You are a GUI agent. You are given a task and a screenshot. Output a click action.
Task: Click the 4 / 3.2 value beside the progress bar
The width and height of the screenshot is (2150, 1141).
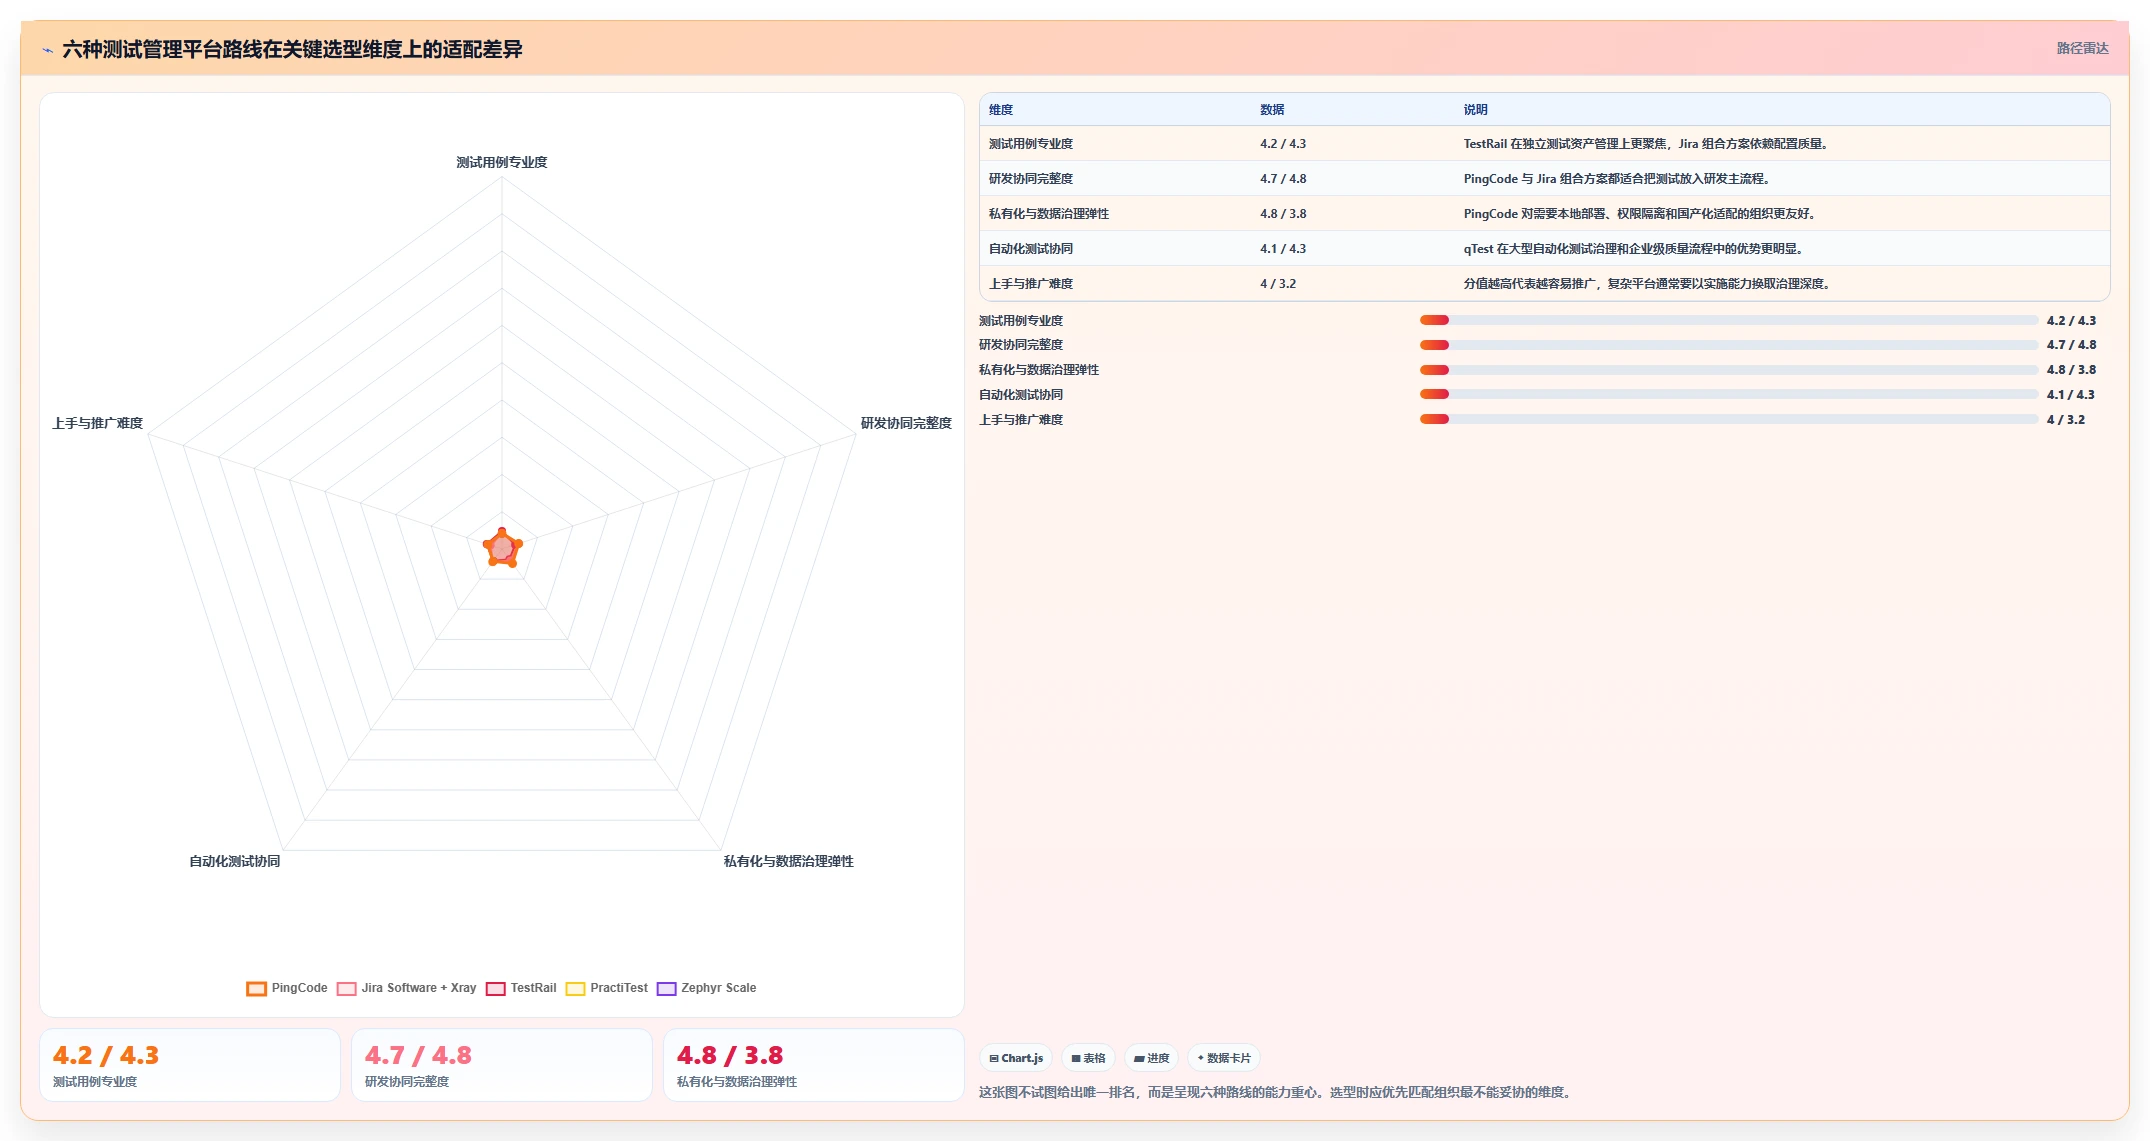pos(2066,420)
